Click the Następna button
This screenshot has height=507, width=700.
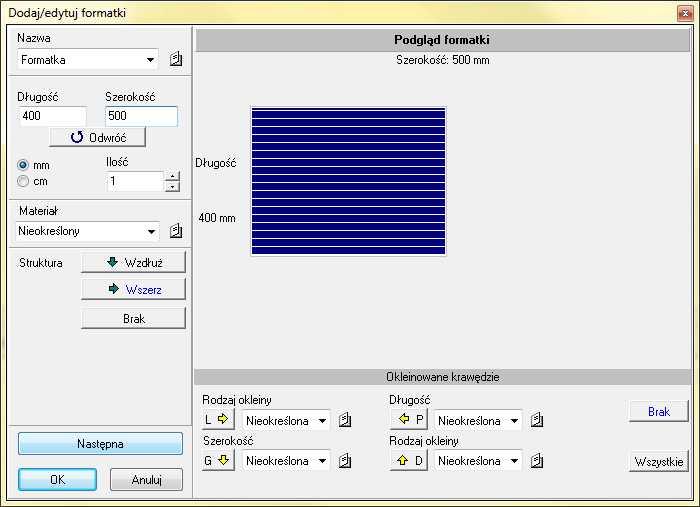pos(100,444)
